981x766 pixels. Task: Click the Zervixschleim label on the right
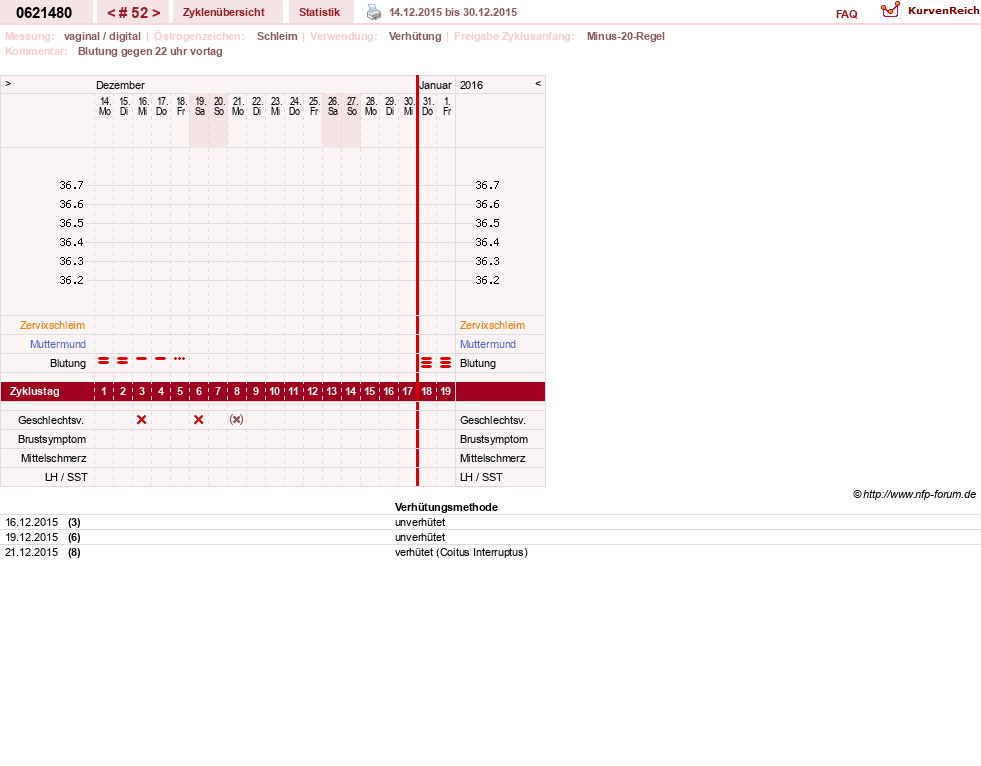click(492, 325)
